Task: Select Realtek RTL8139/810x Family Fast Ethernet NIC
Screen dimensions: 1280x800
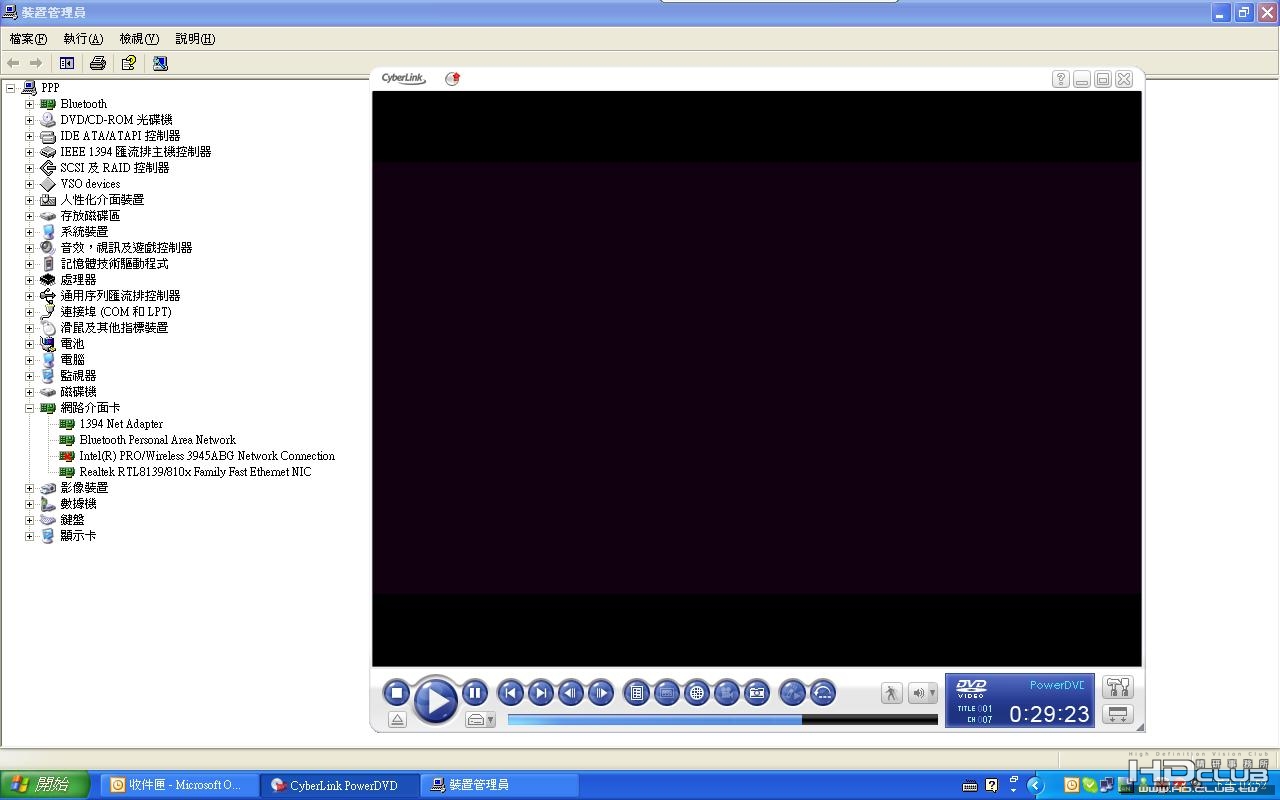Action: pos(195,472)
